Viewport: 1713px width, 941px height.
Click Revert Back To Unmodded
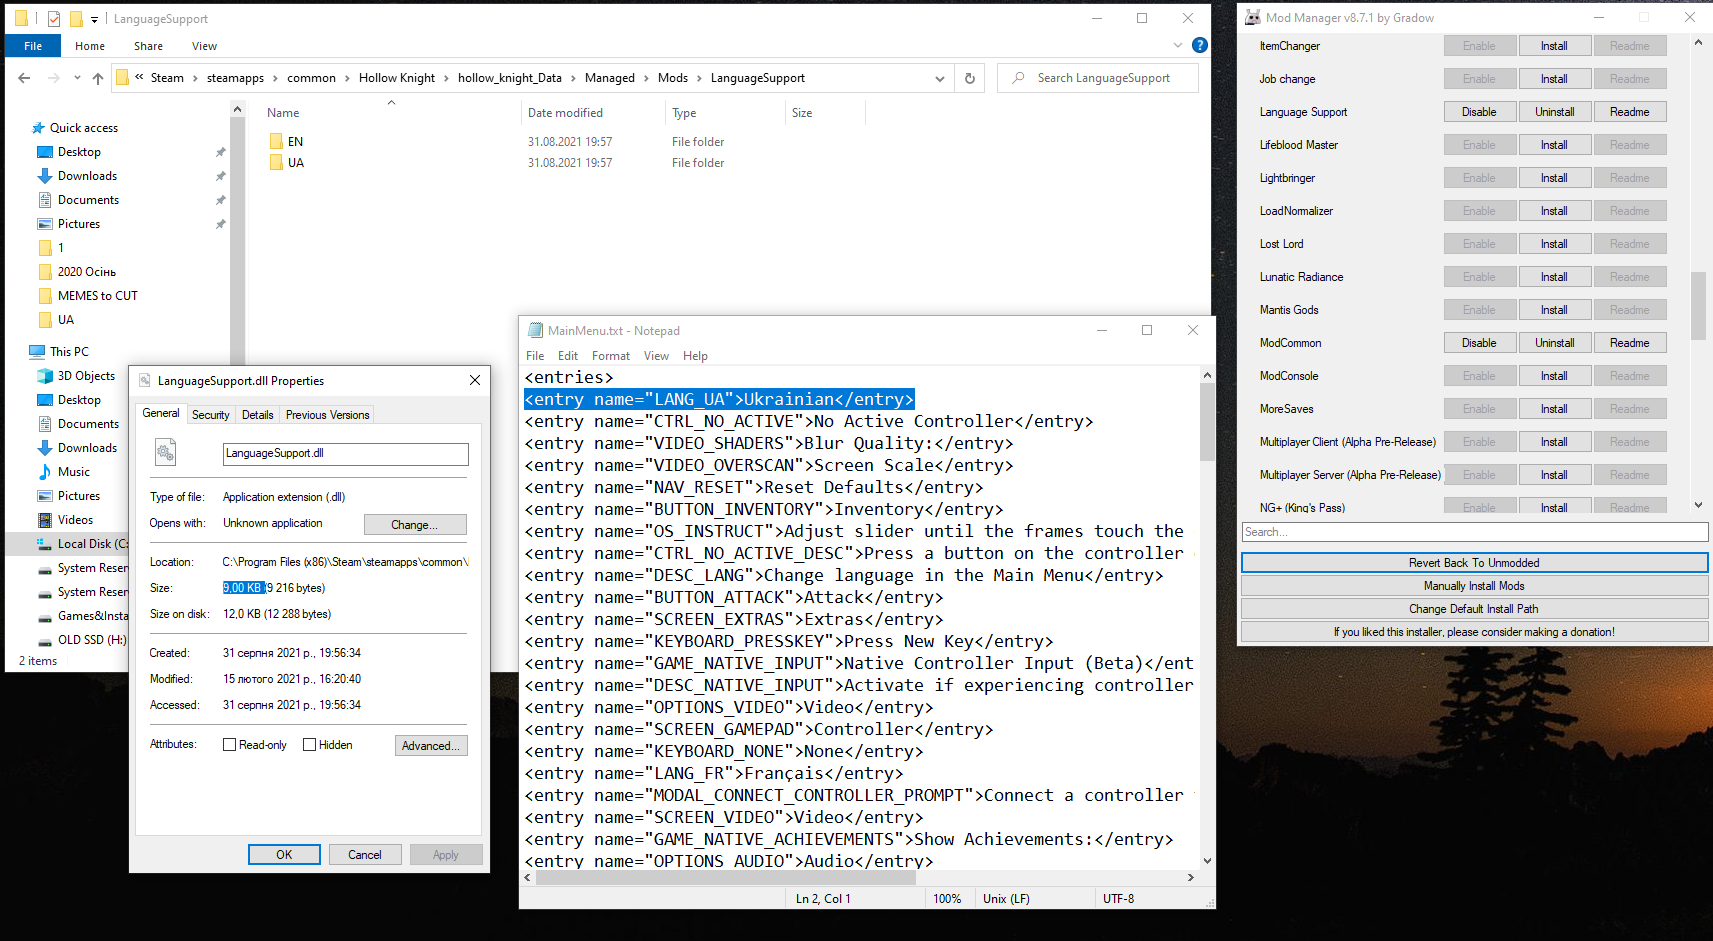click(1474, 563)
